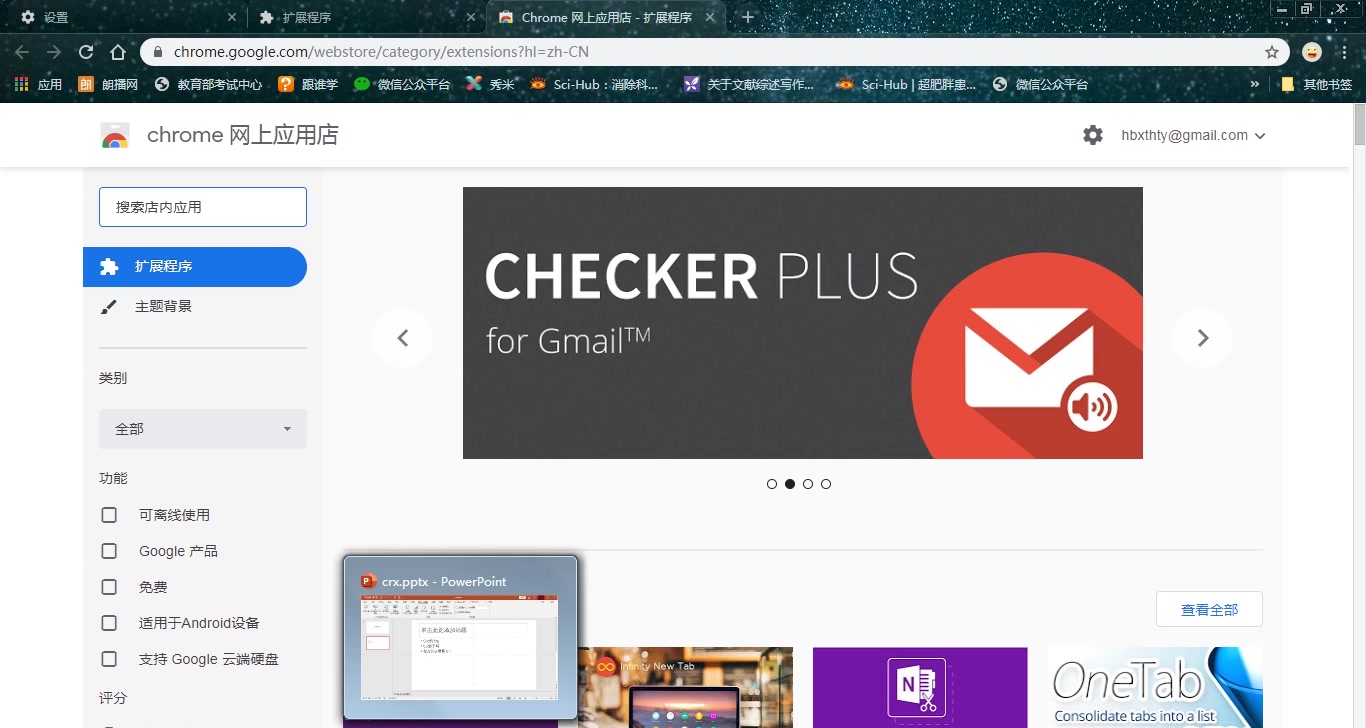Reload the current web page
This screenshot has width=1366, height=728.
click(x=86, y=52)
